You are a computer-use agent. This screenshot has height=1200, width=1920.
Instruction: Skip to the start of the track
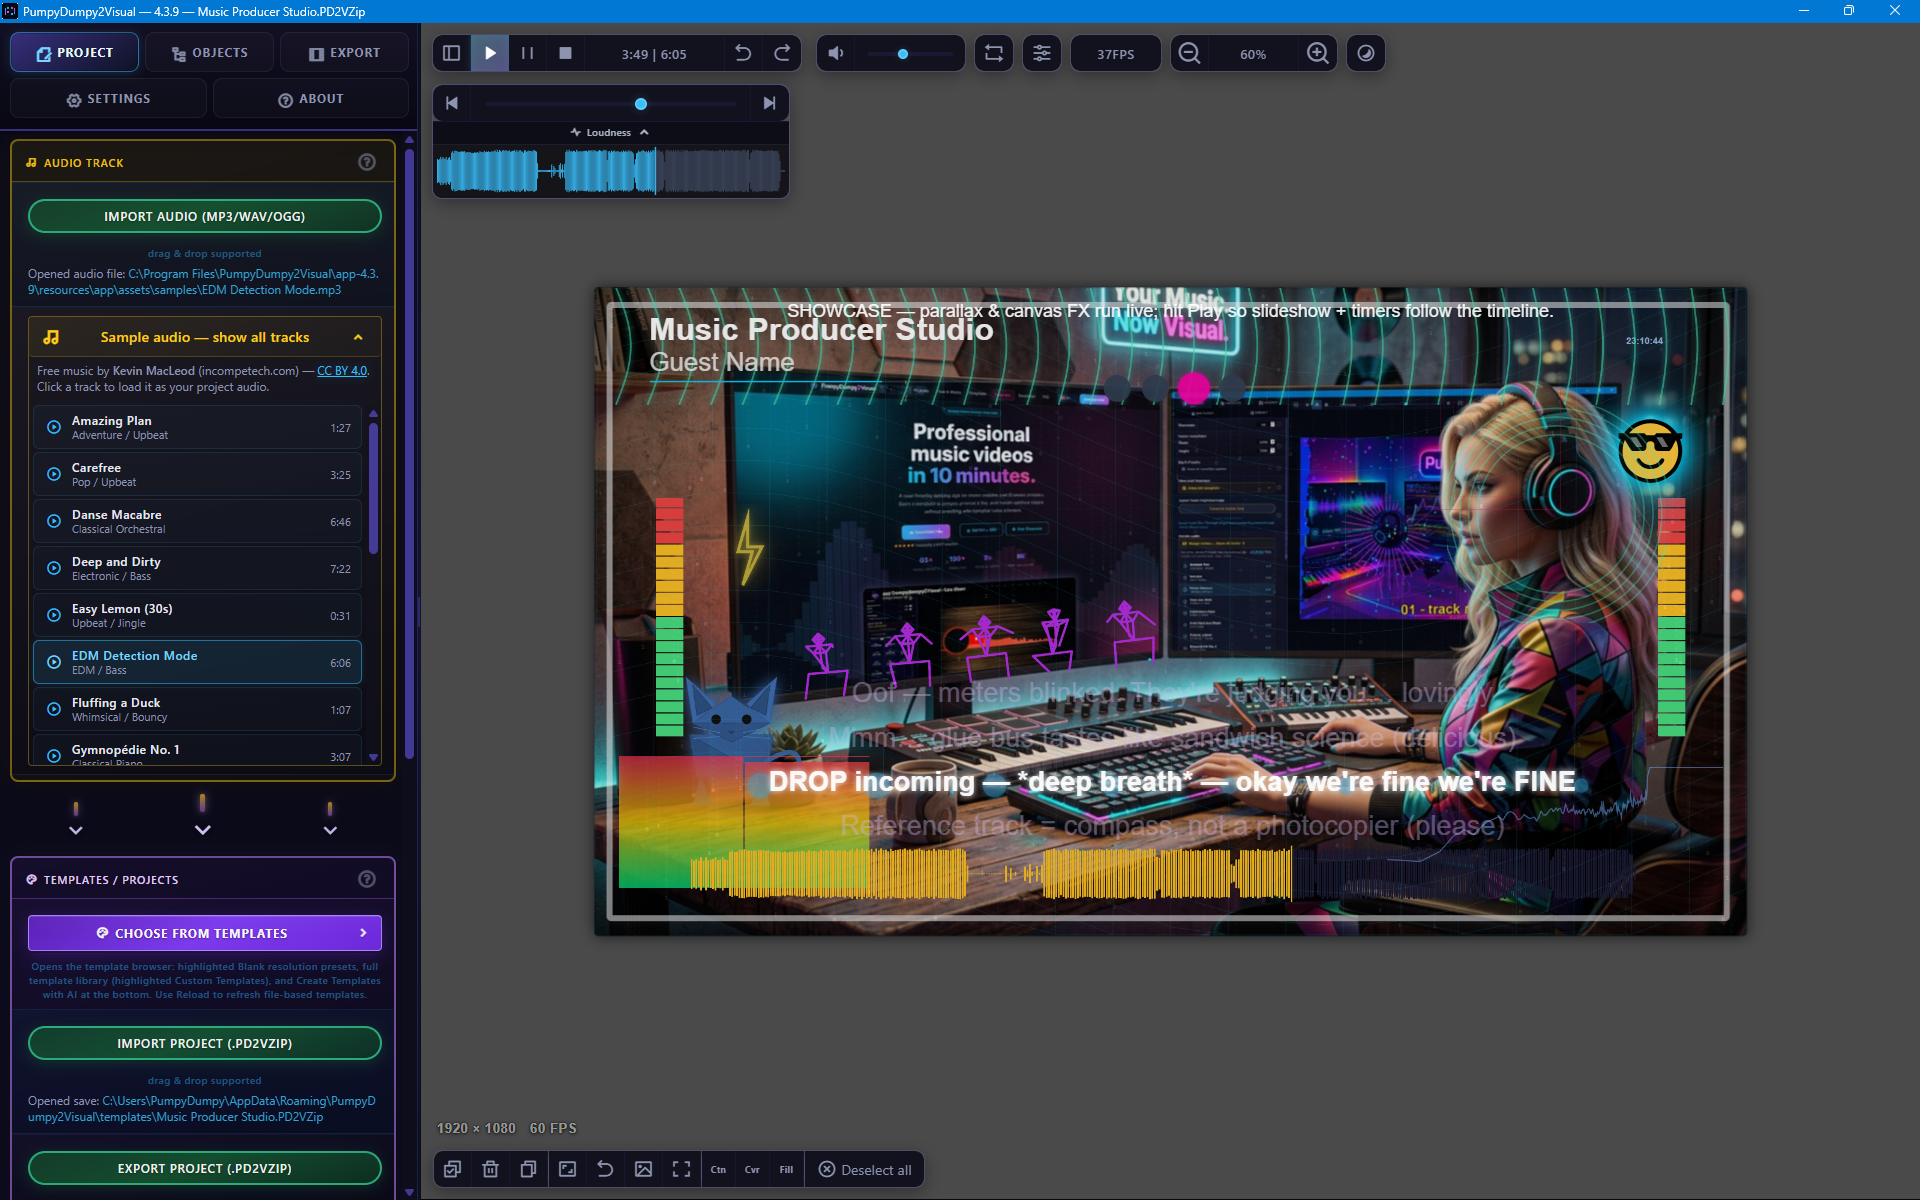[x=452, y=103]
